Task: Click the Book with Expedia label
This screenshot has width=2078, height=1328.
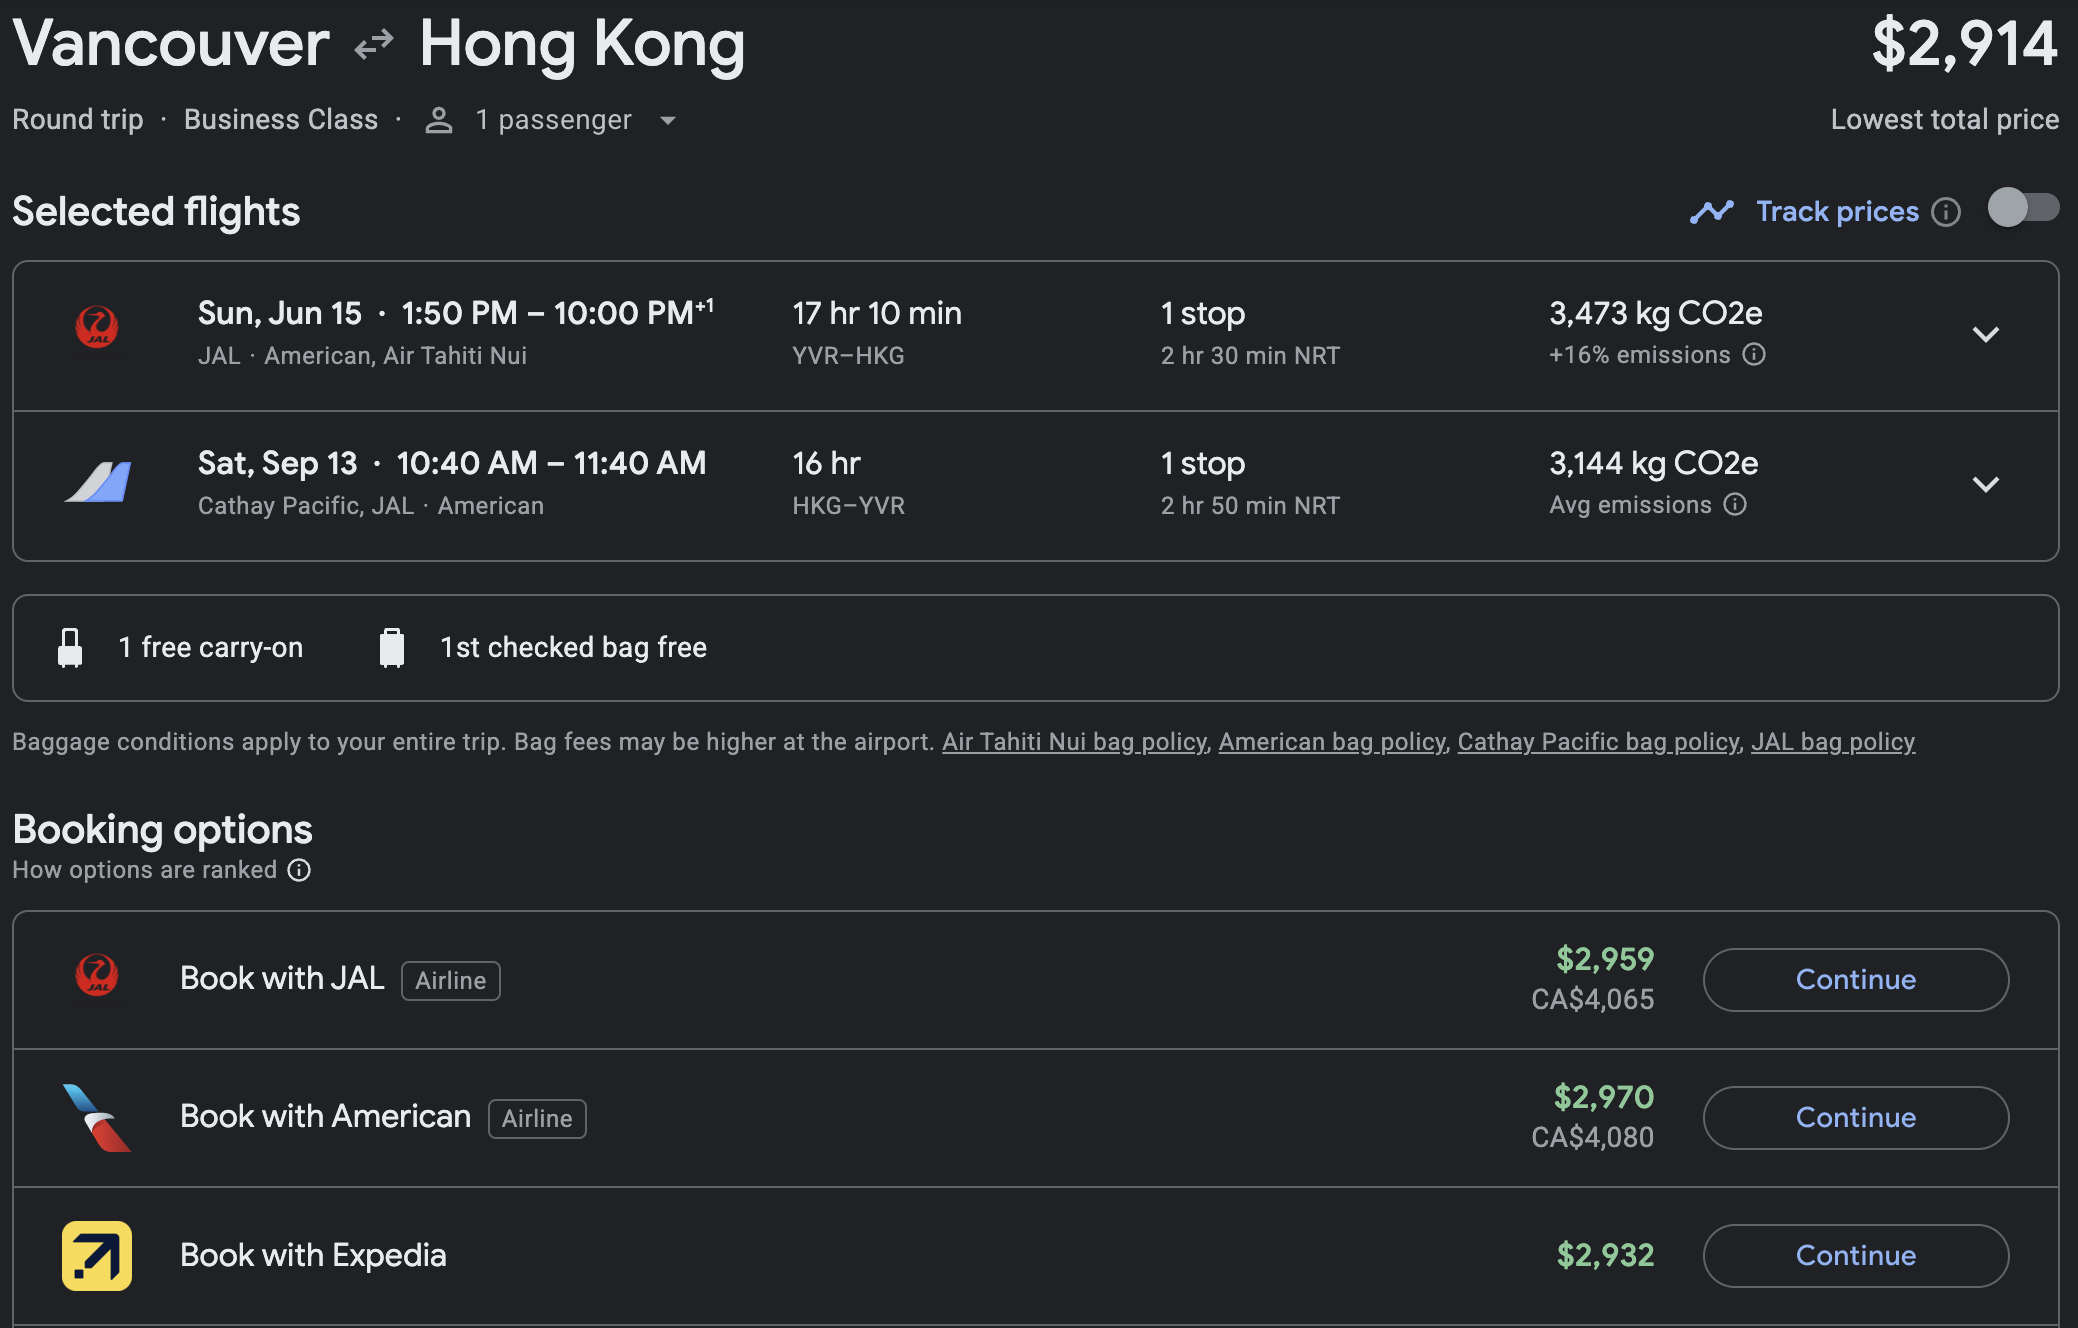Action: [x=313, y=1256]
